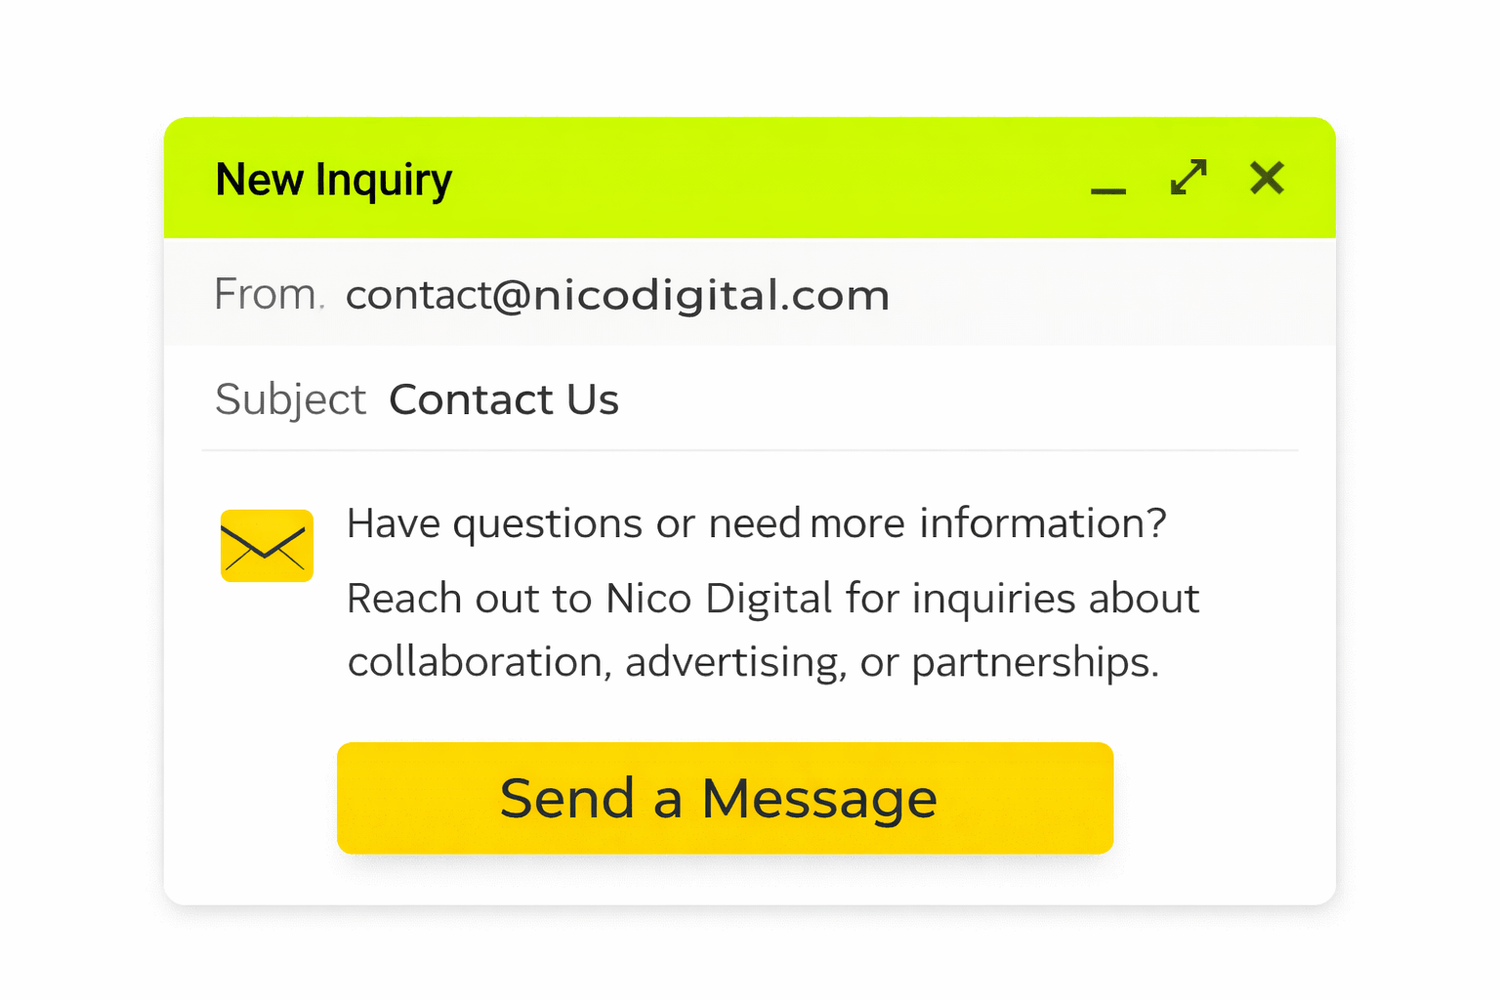Viewport: 1500px width, 1000px height.
Task: Click the "Have questions or need more information?" heading
Action: click(756, 523)
